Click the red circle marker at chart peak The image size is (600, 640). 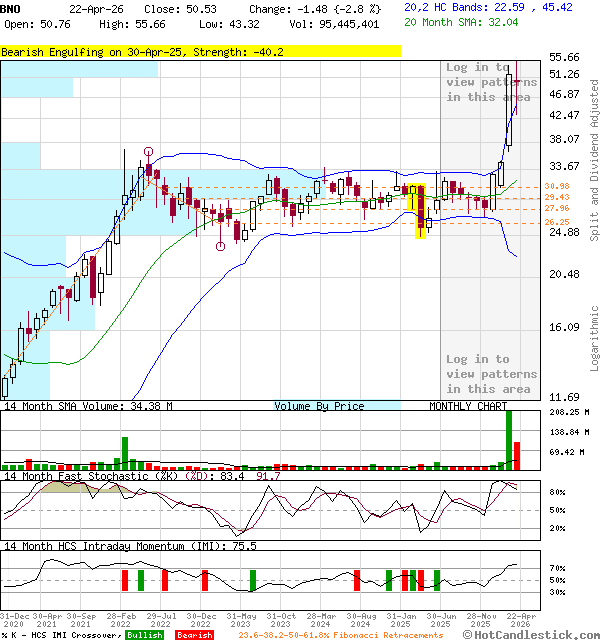point(148,152)
